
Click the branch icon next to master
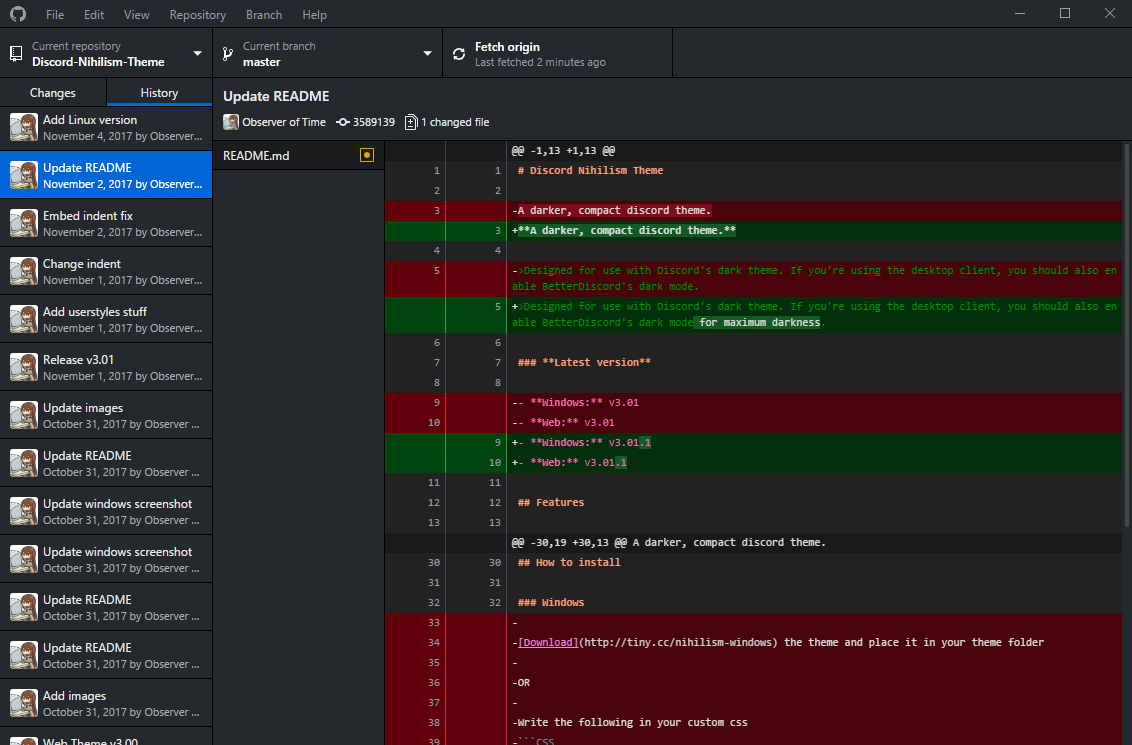(x=228, y=53)
